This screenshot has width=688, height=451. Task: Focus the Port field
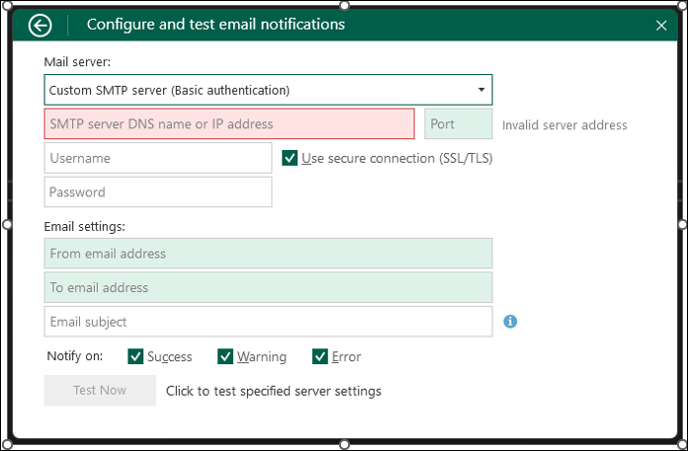(458, 124)
